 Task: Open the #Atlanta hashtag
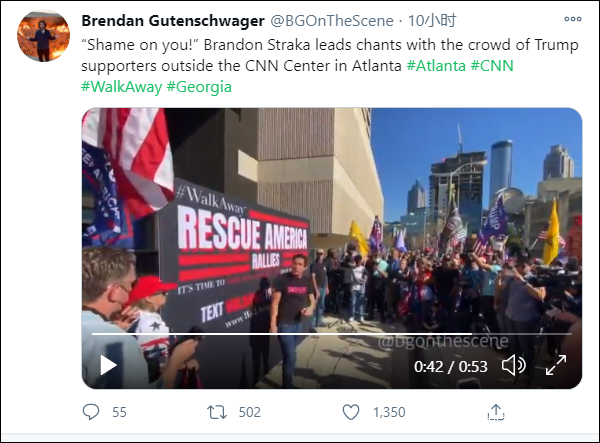(436, 66)
